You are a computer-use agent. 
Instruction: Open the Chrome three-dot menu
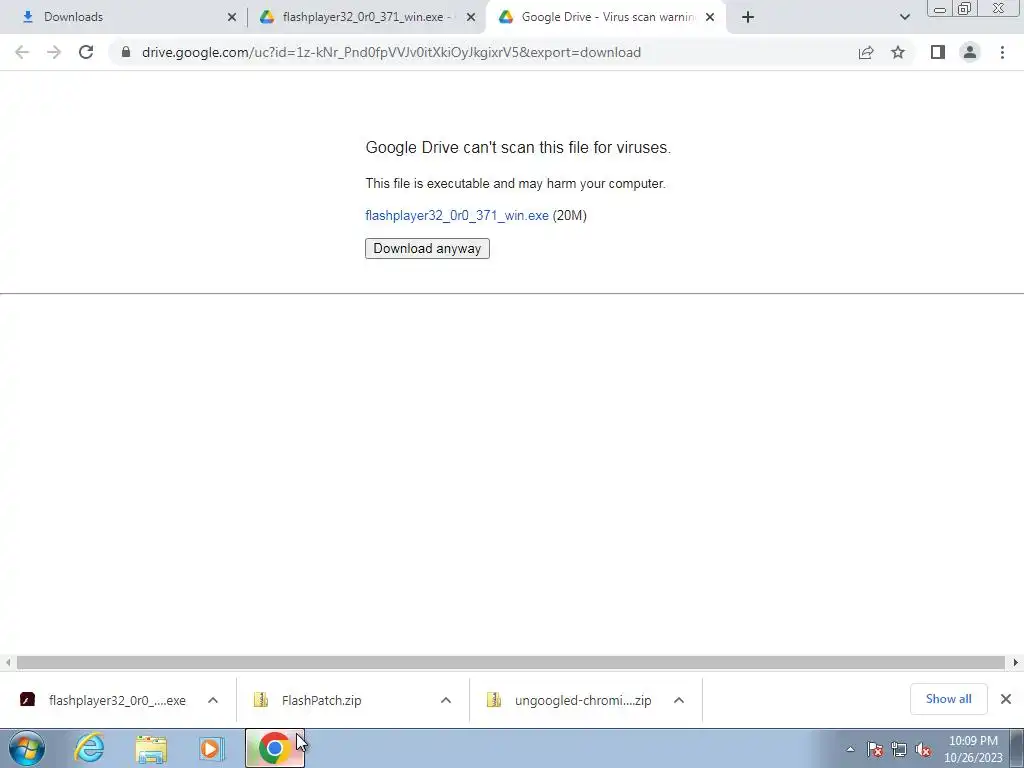pos(1002,52)
